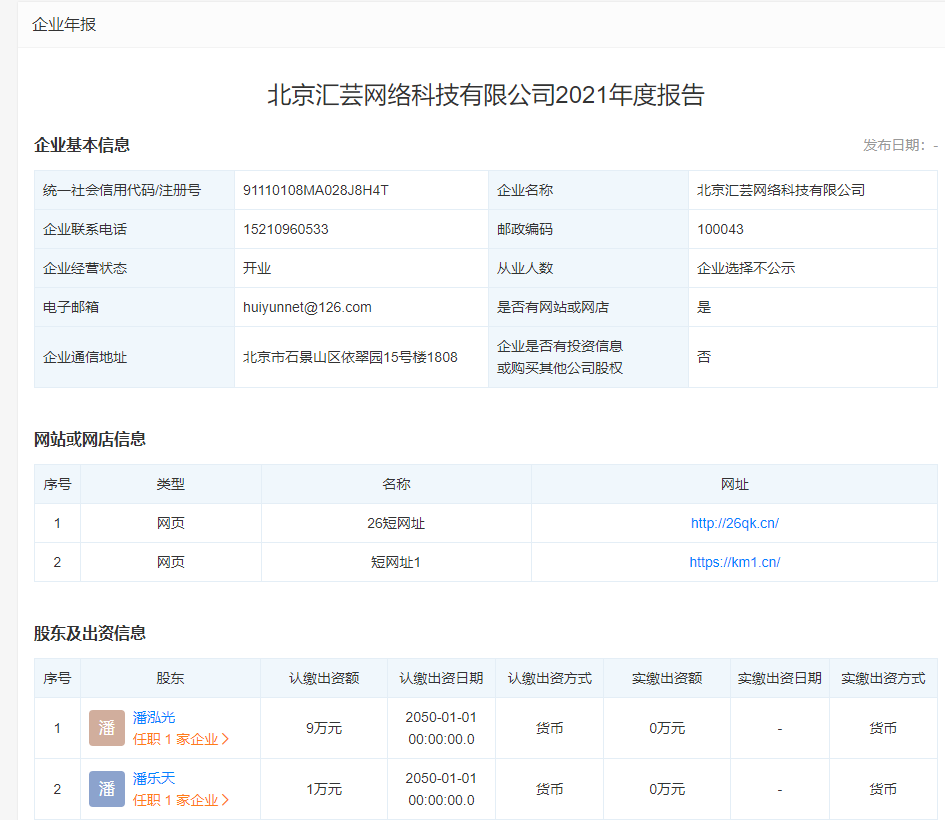Click the blue 潘 avatar for 潘乐天

click(107, 789)
